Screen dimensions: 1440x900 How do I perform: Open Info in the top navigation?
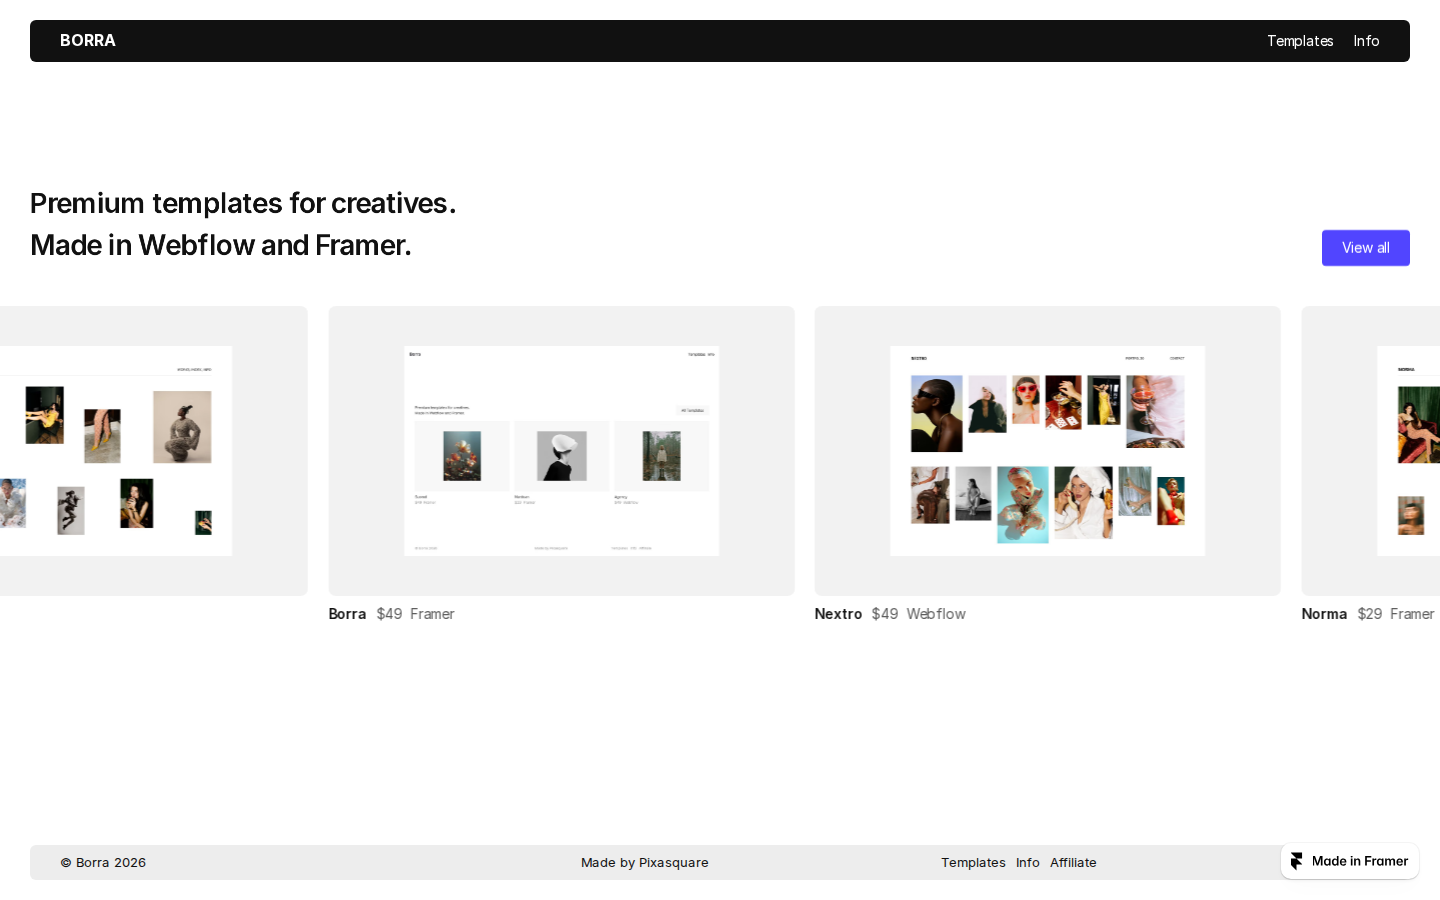pos(1366,41)
